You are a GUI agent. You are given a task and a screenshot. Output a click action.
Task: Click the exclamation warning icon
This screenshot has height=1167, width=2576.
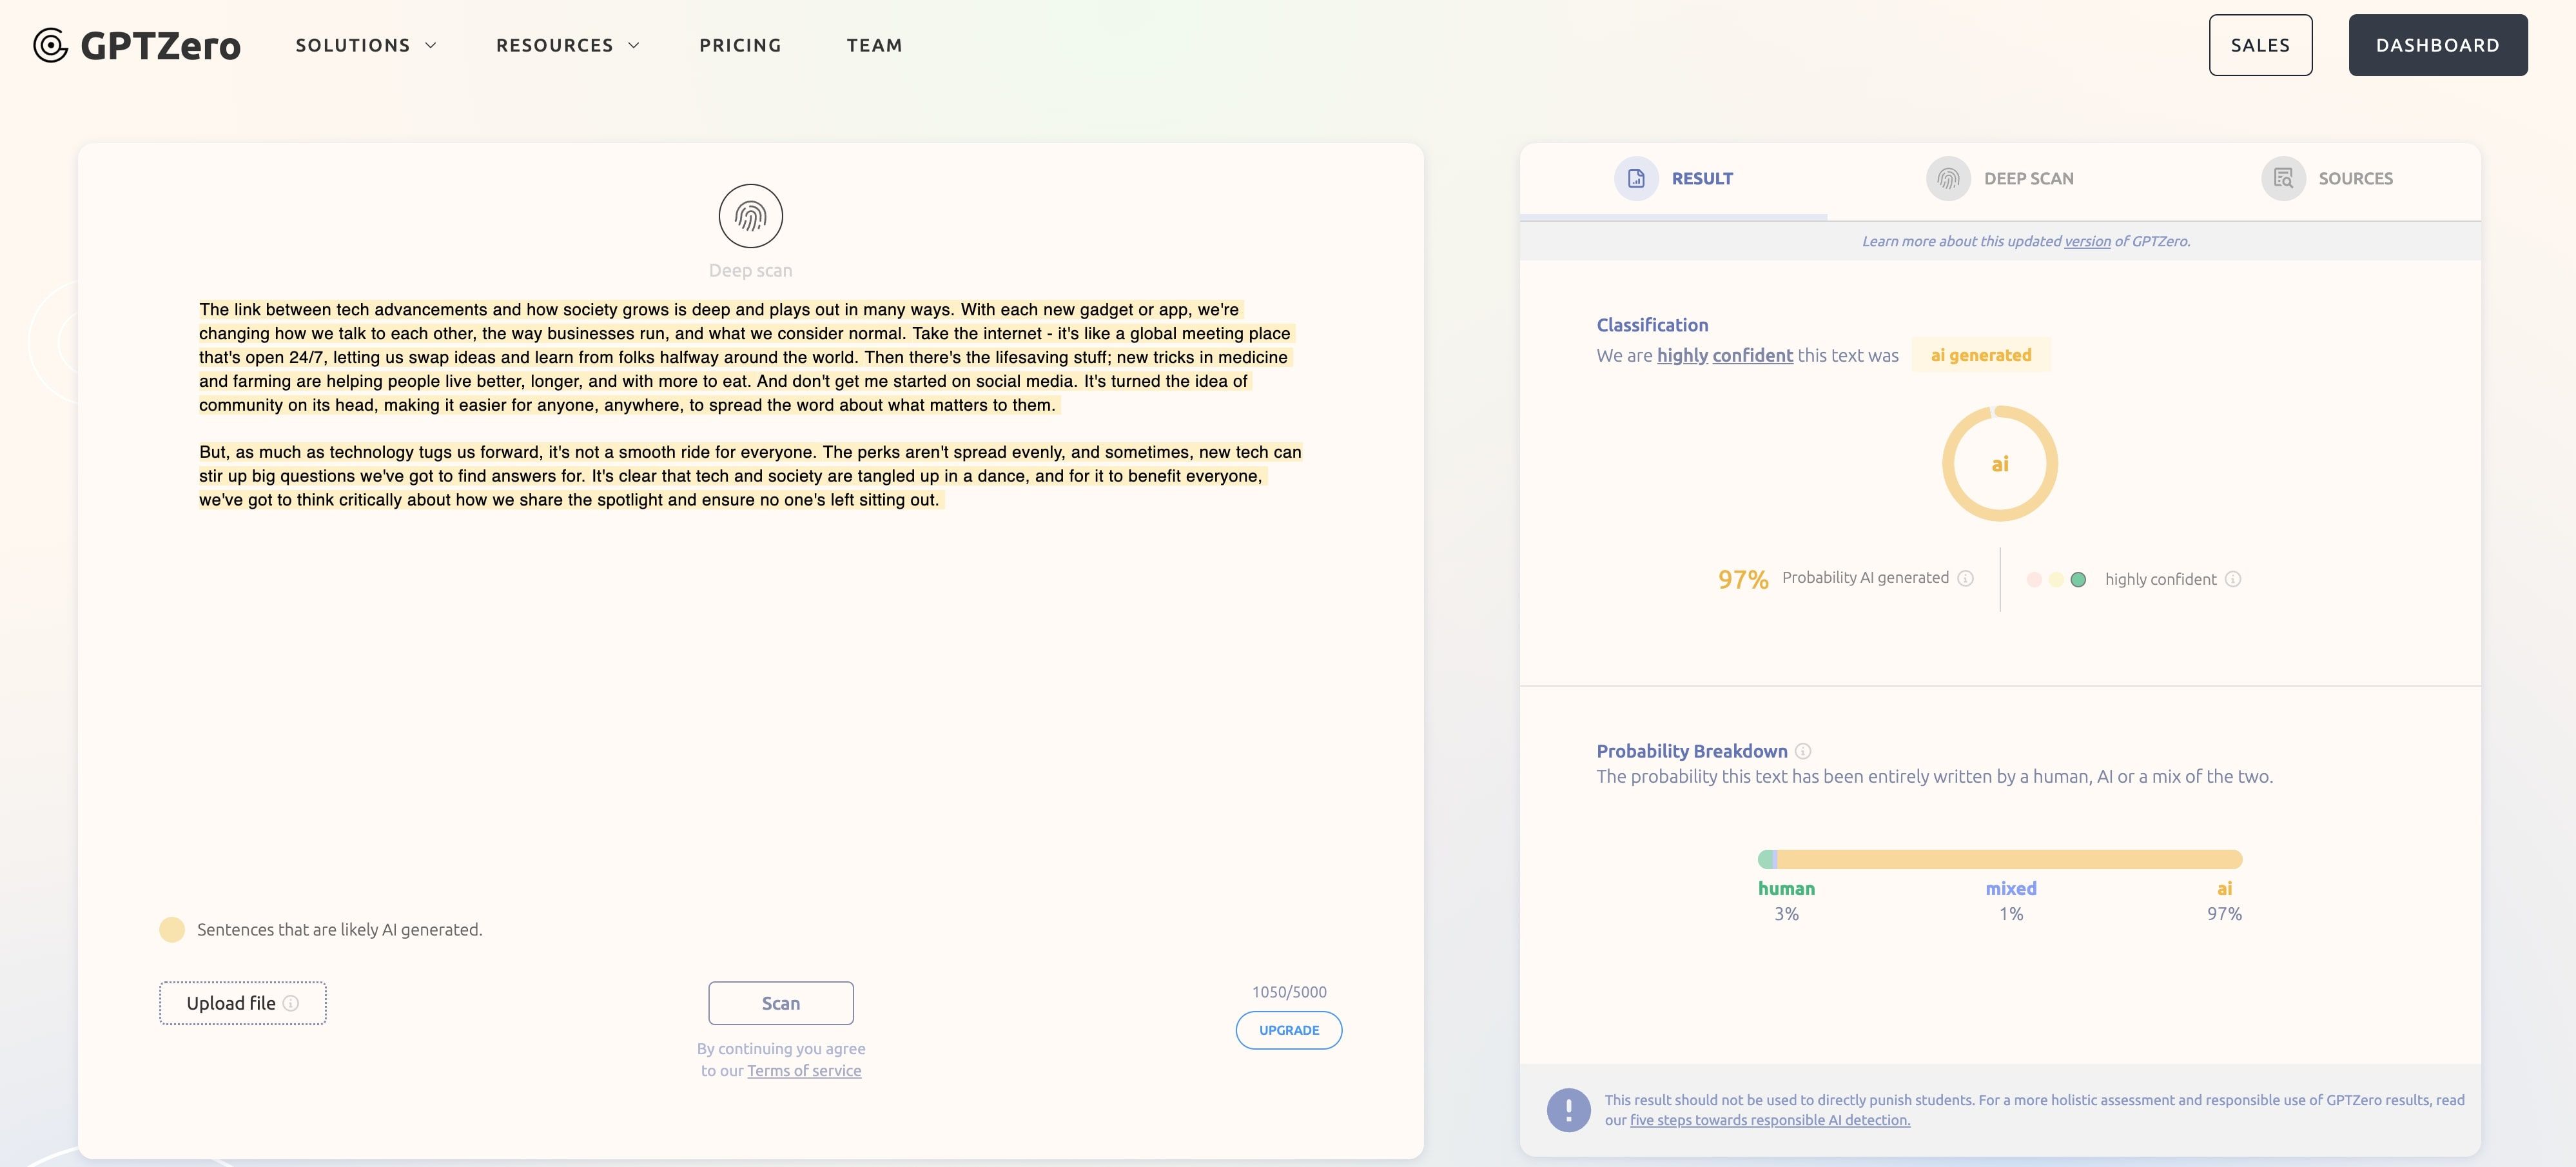1568,1109
